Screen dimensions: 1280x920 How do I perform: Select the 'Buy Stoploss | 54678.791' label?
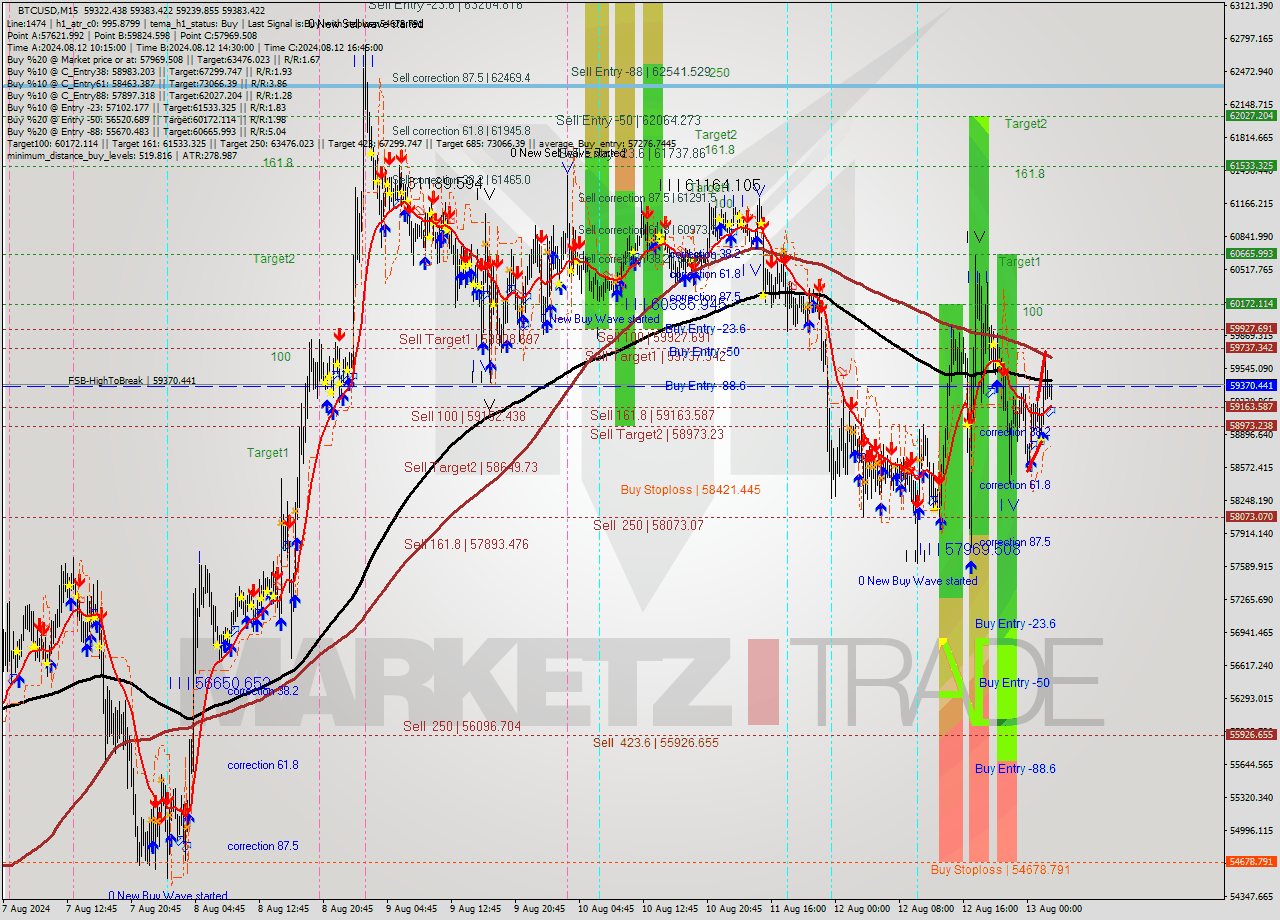click(x=1000, y=870)
